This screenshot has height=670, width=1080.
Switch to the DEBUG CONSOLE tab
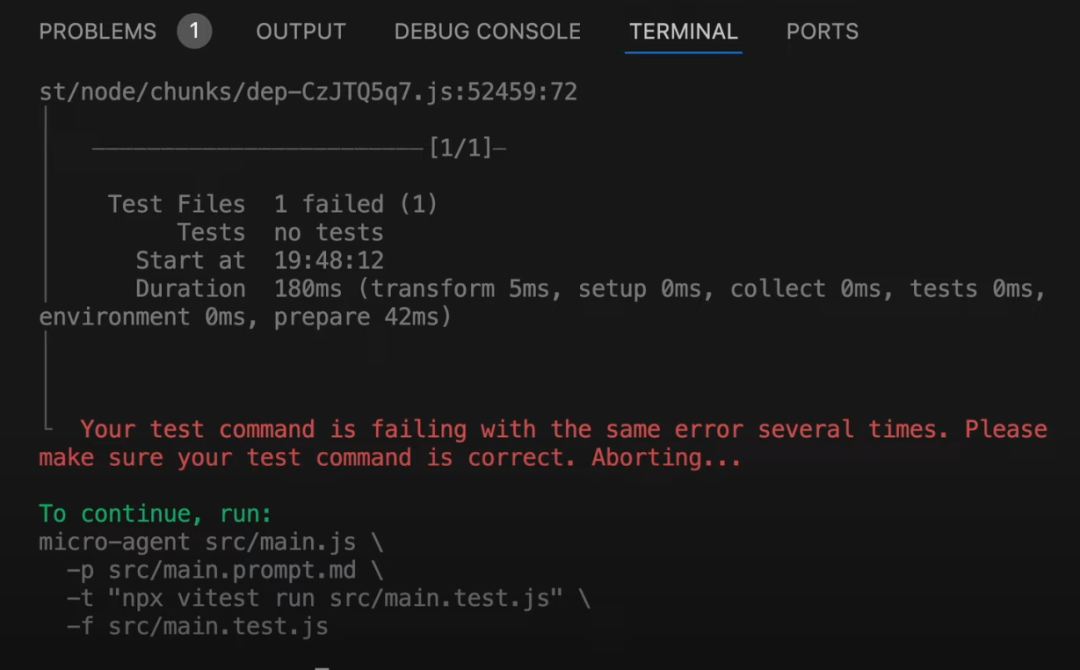click(x=487, y=32)
